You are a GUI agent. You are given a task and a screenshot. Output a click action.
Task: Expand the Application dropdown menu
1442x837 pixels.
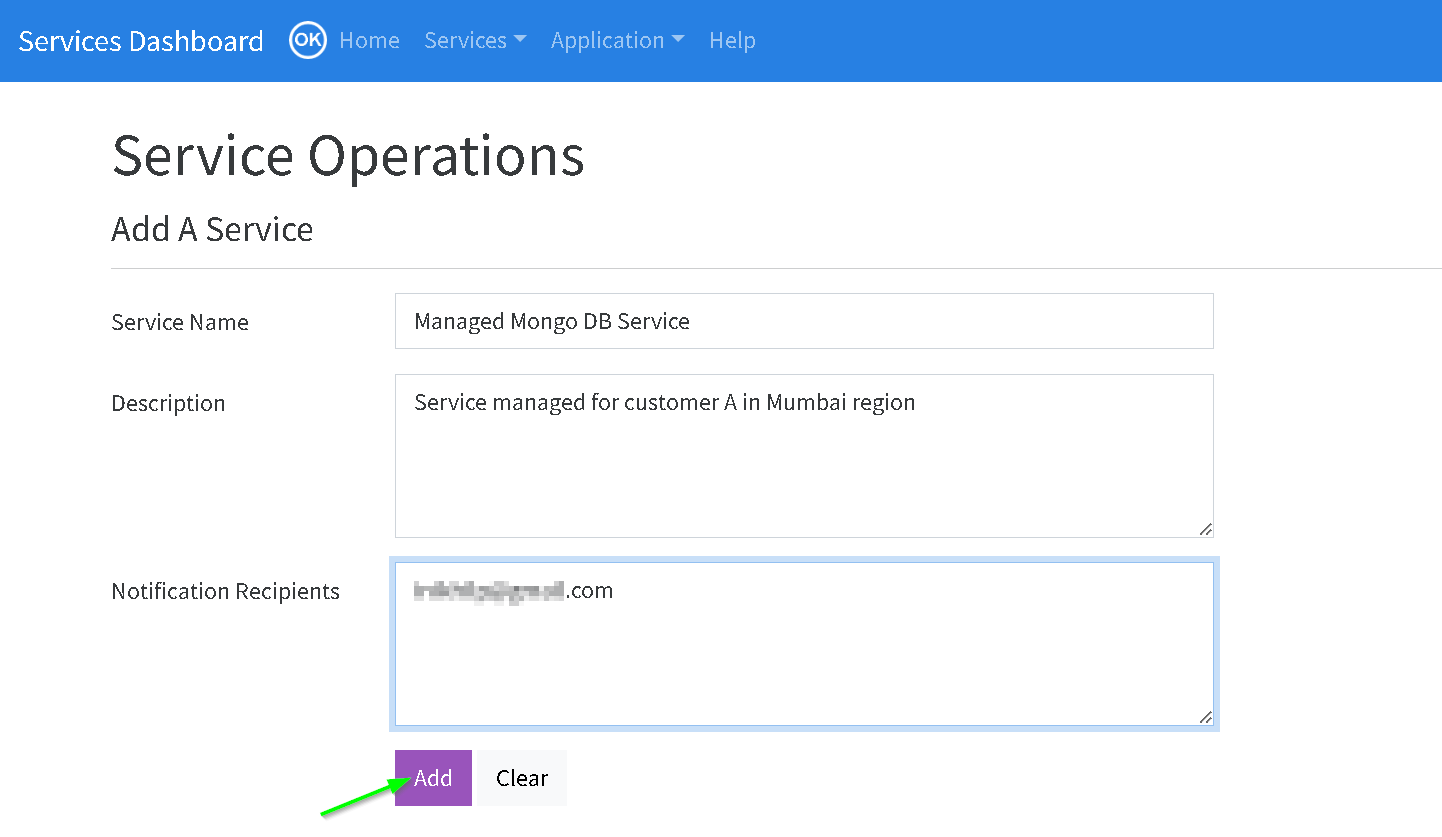click(x=617, y=41)
